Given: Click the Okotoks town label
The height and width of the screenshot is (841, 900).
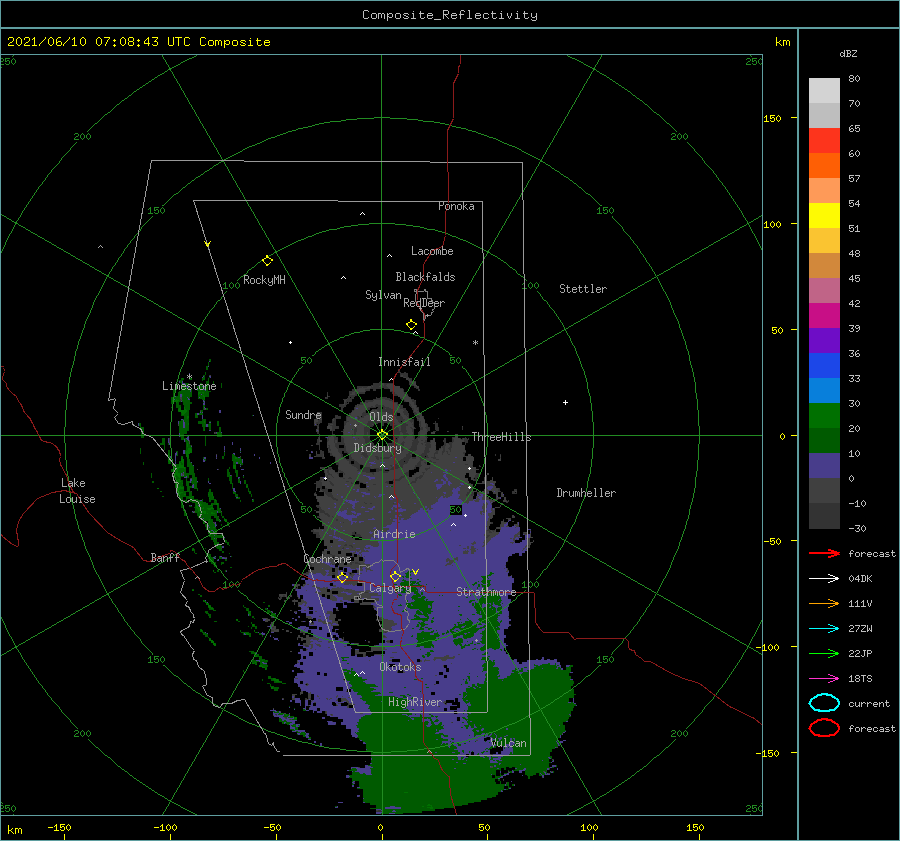Looking at the screenshot, I should coord(400,667).
